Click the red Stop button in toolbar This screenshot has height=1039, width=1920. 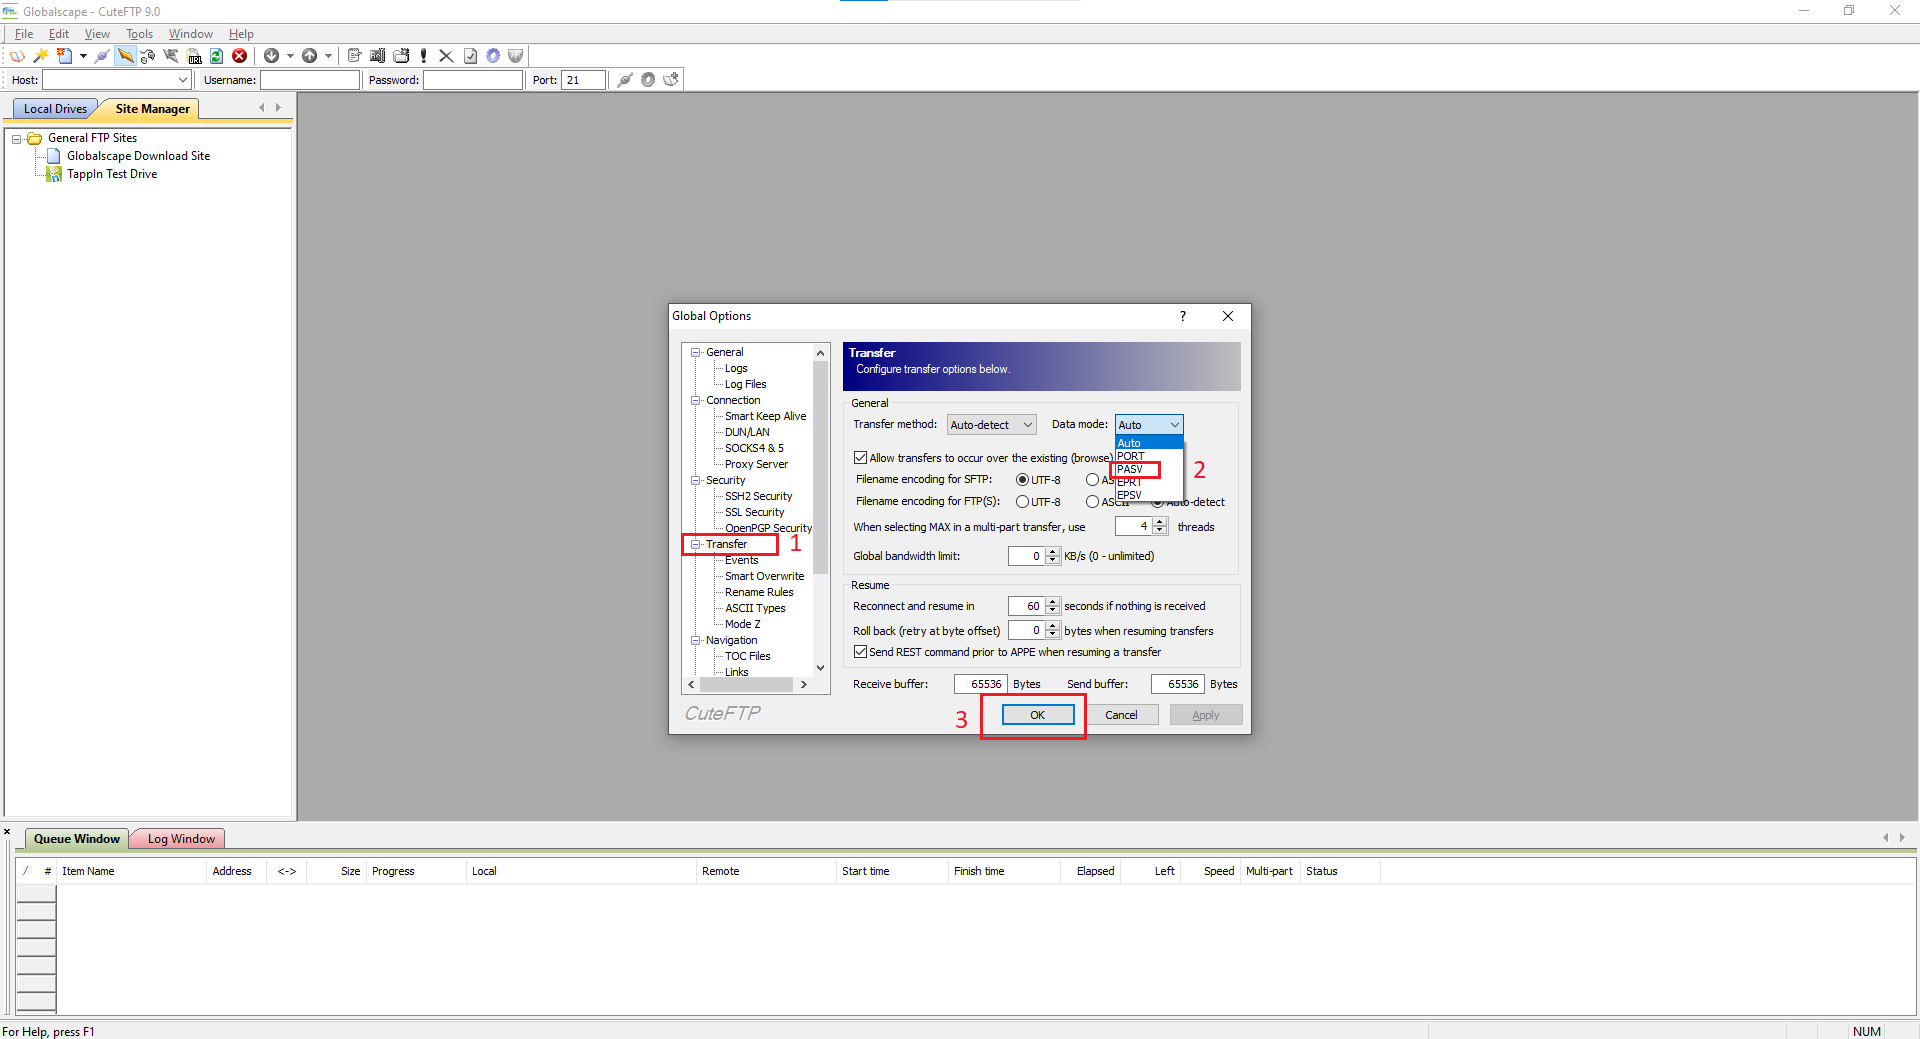(240, 56)
